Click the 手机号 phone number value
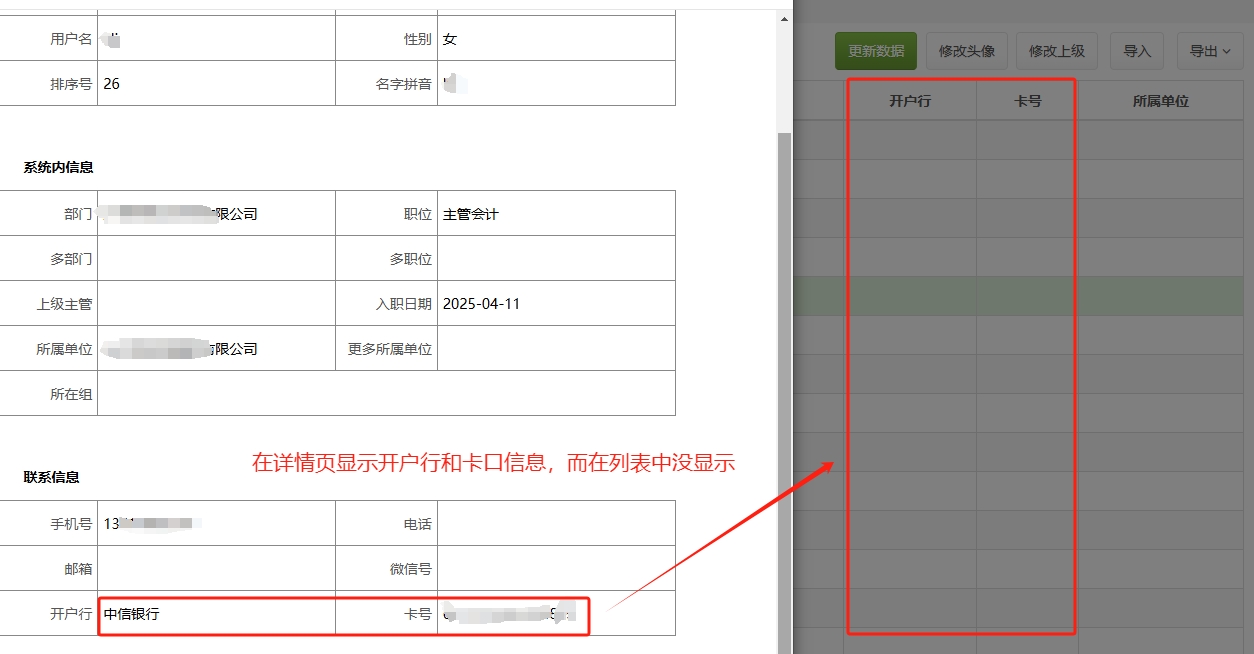The image size is (1254, 654). tap(152, 524)
